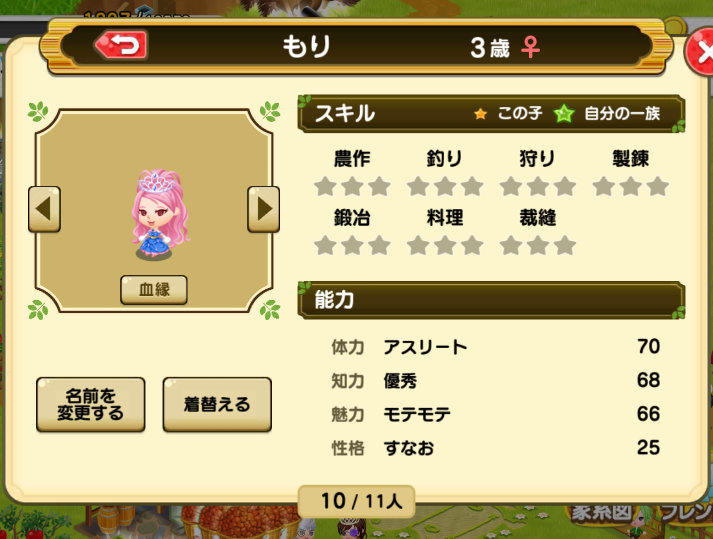Click the red back arrow button
Viewport: 713px width, 539px height.
121,45
